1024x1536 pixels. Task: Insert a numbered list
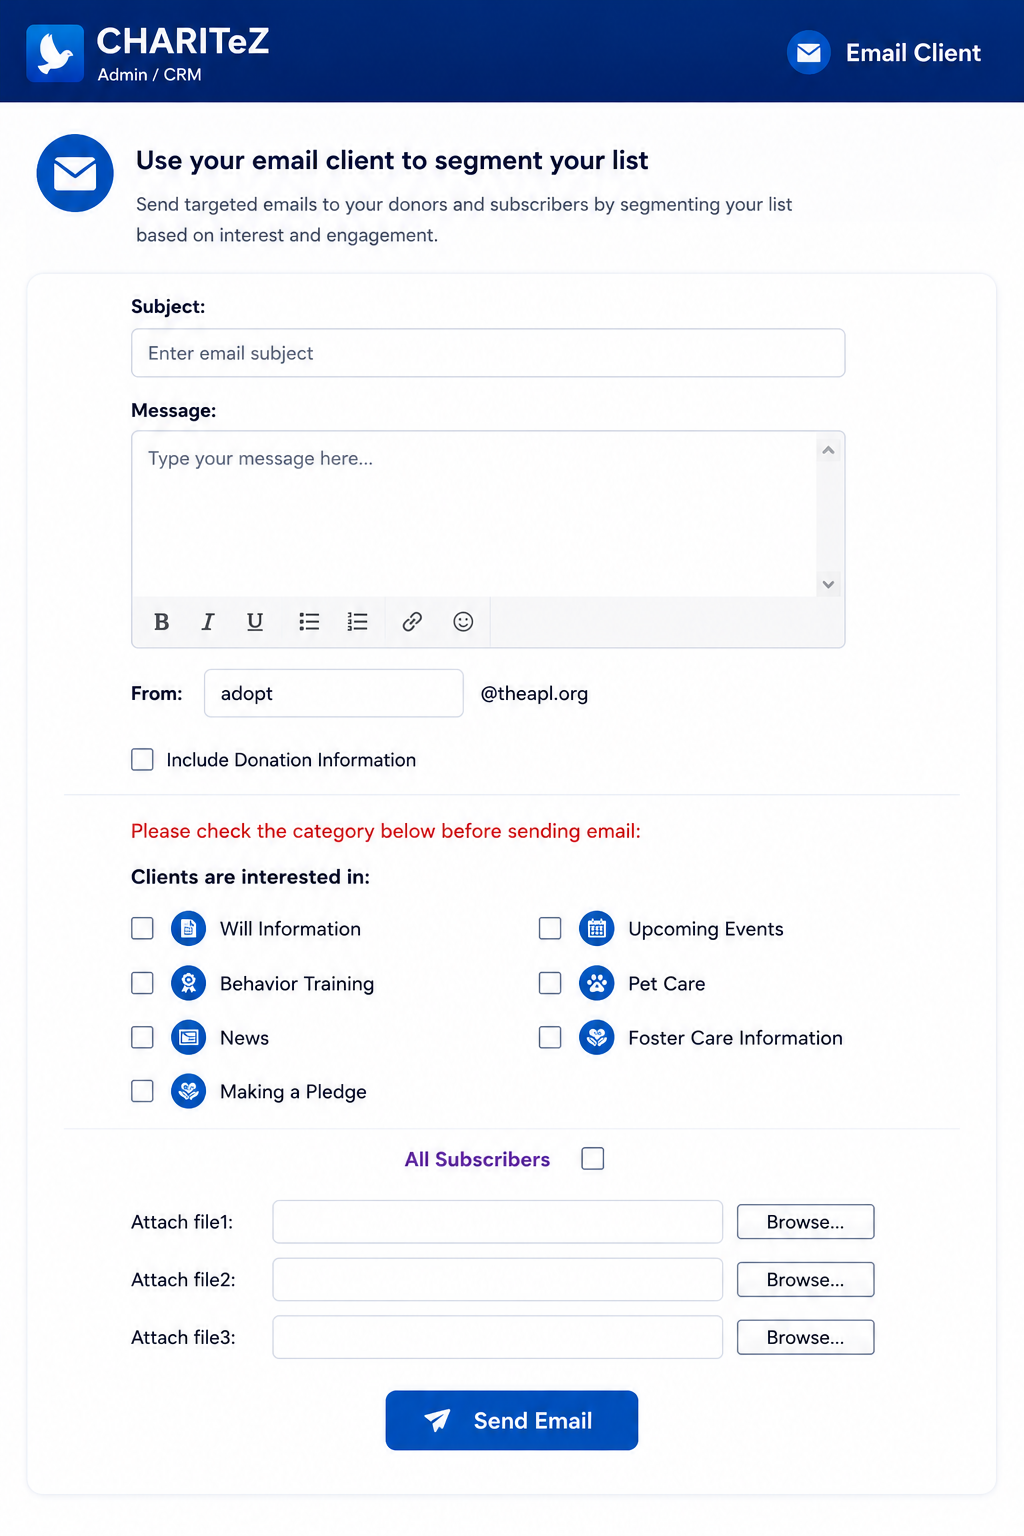tap(357, 622)
